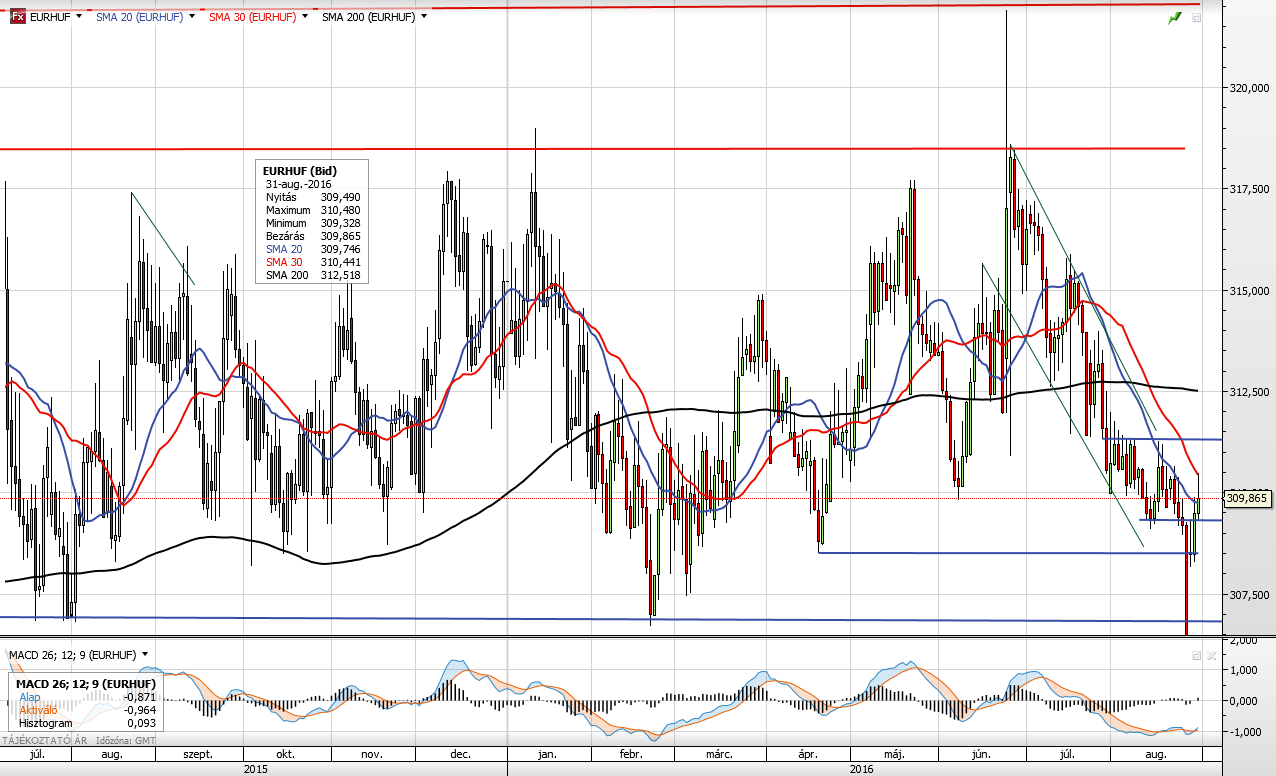This screenshot has width=1276, height=776.
Task: Click the Maximum 310,480 row
Action: coord(313,210)
